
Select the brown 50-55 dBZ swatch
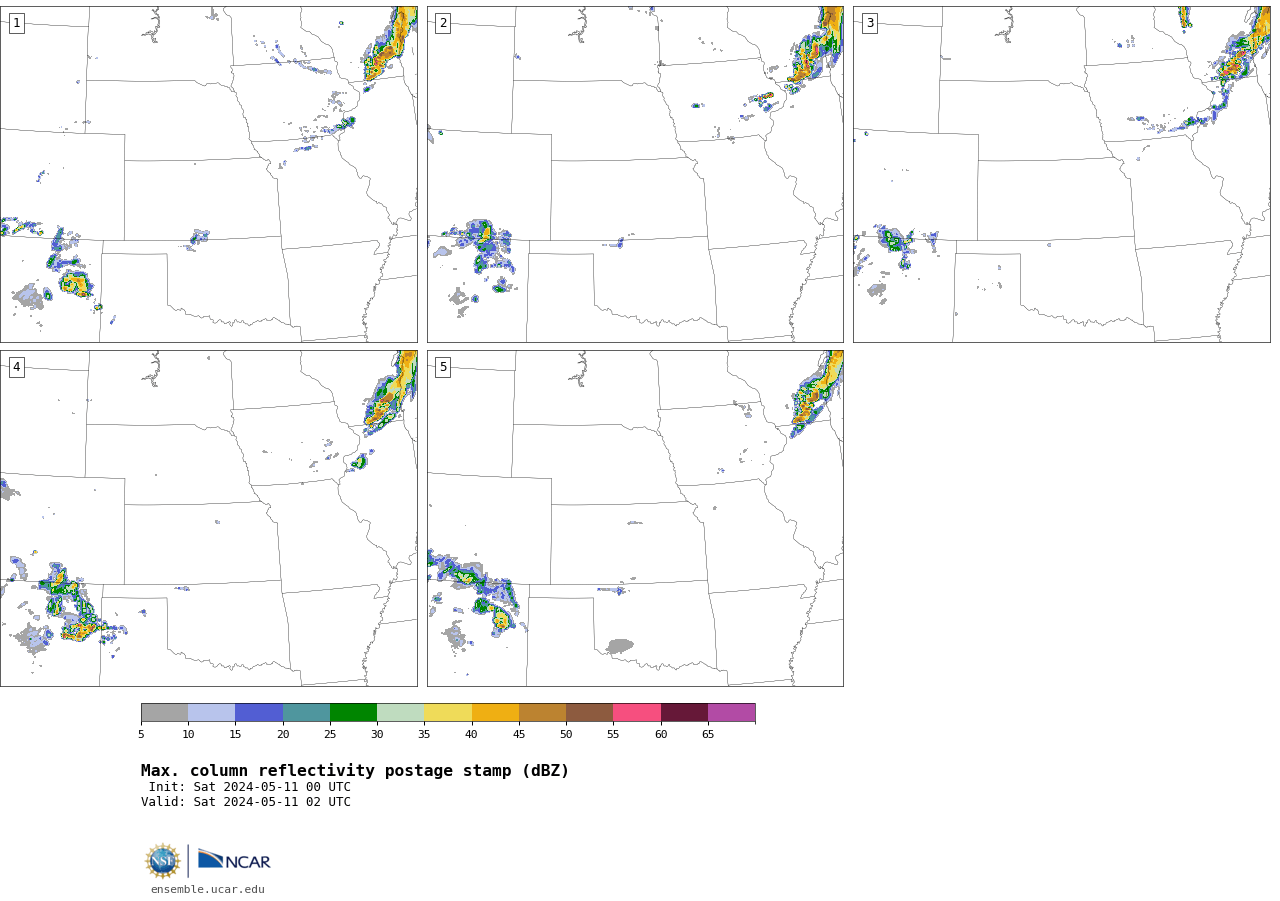tap(589, 713)
